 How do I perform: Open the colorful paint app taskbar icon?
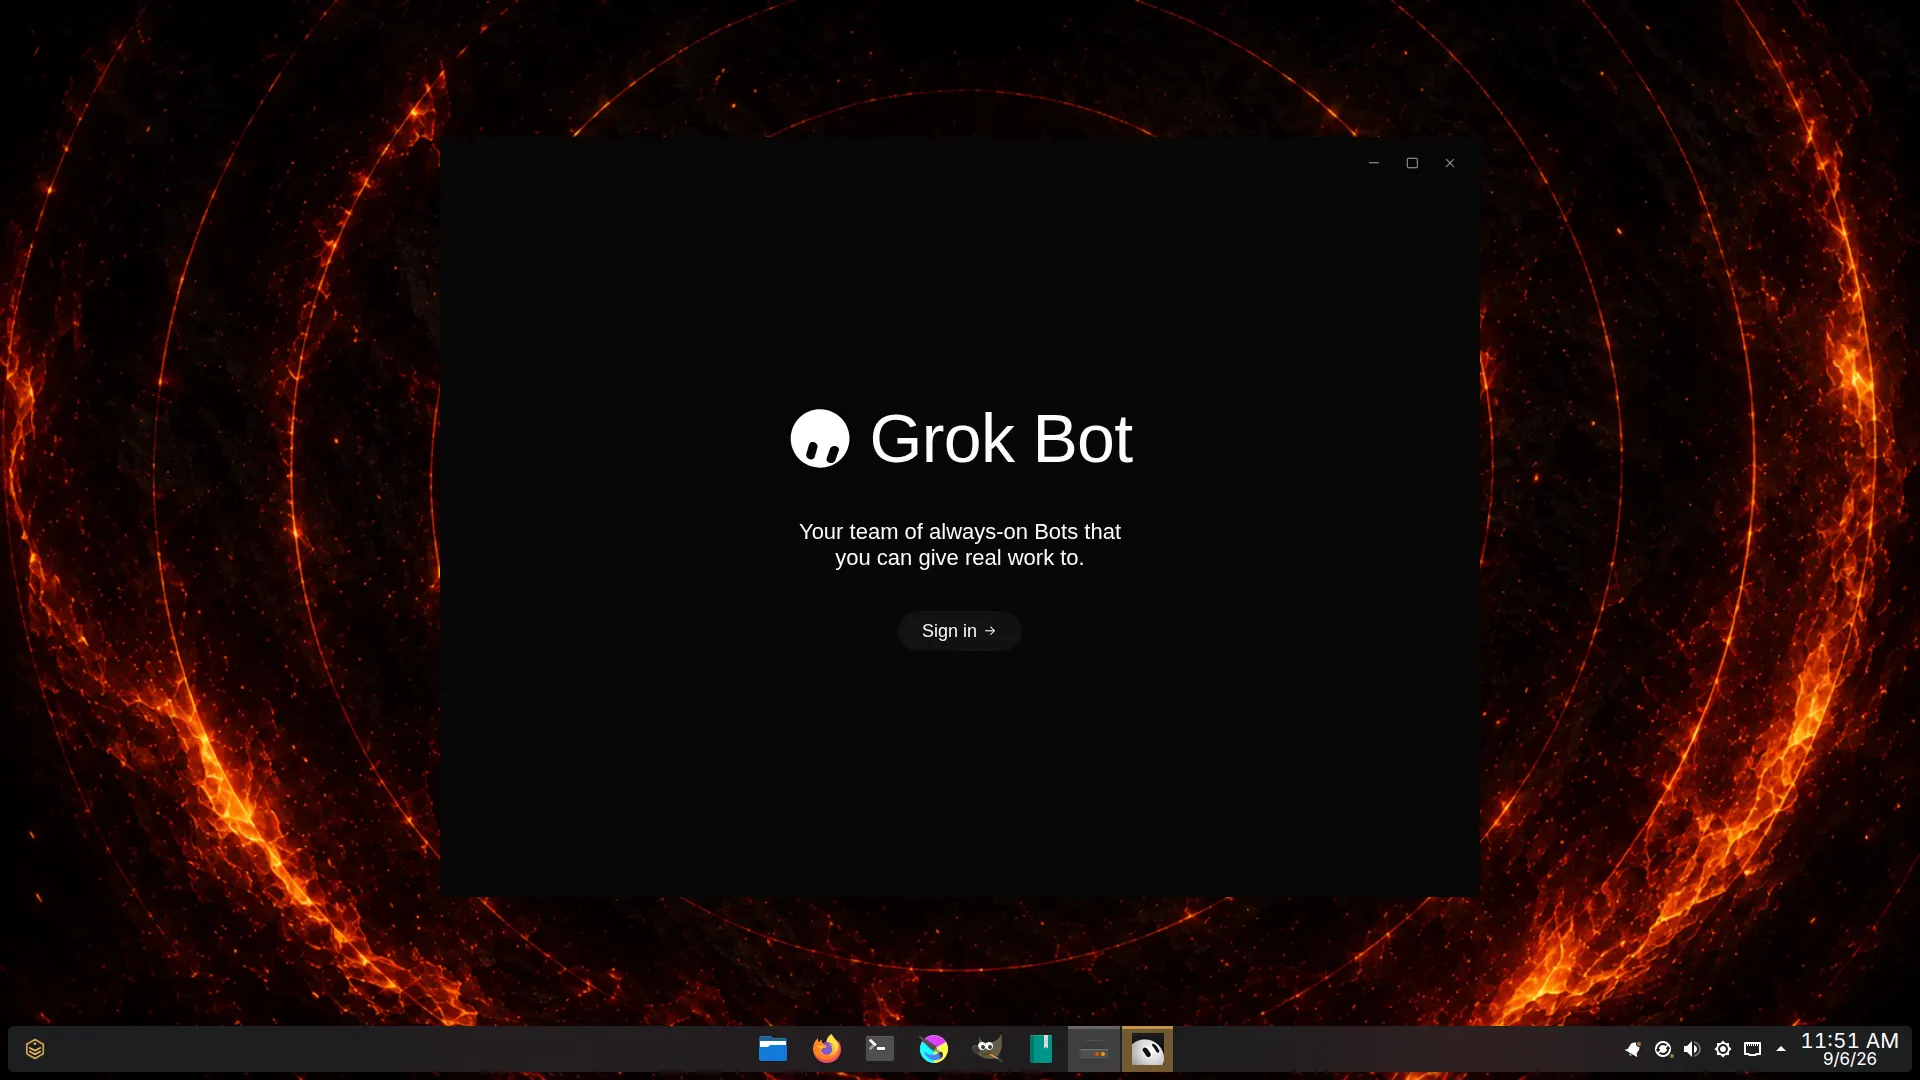click(x=934, y=1049)
